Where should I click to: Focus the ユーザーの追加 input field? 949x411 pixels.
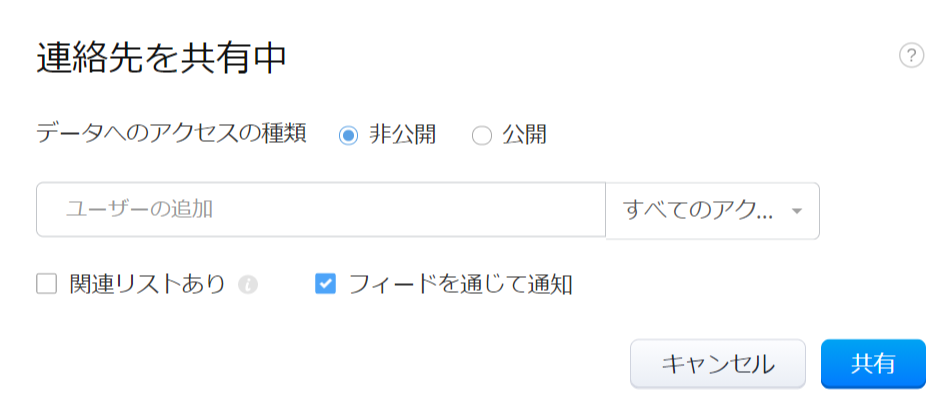pyautogui.click(x=320, y=209)
